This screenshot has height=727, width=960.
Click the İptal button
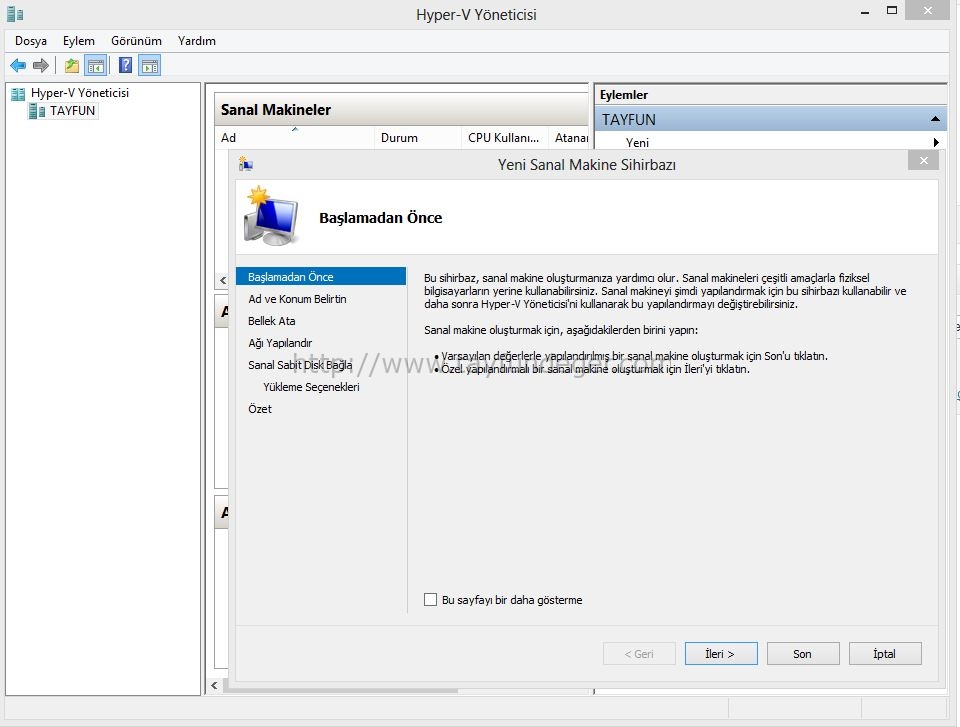[885, 654]
